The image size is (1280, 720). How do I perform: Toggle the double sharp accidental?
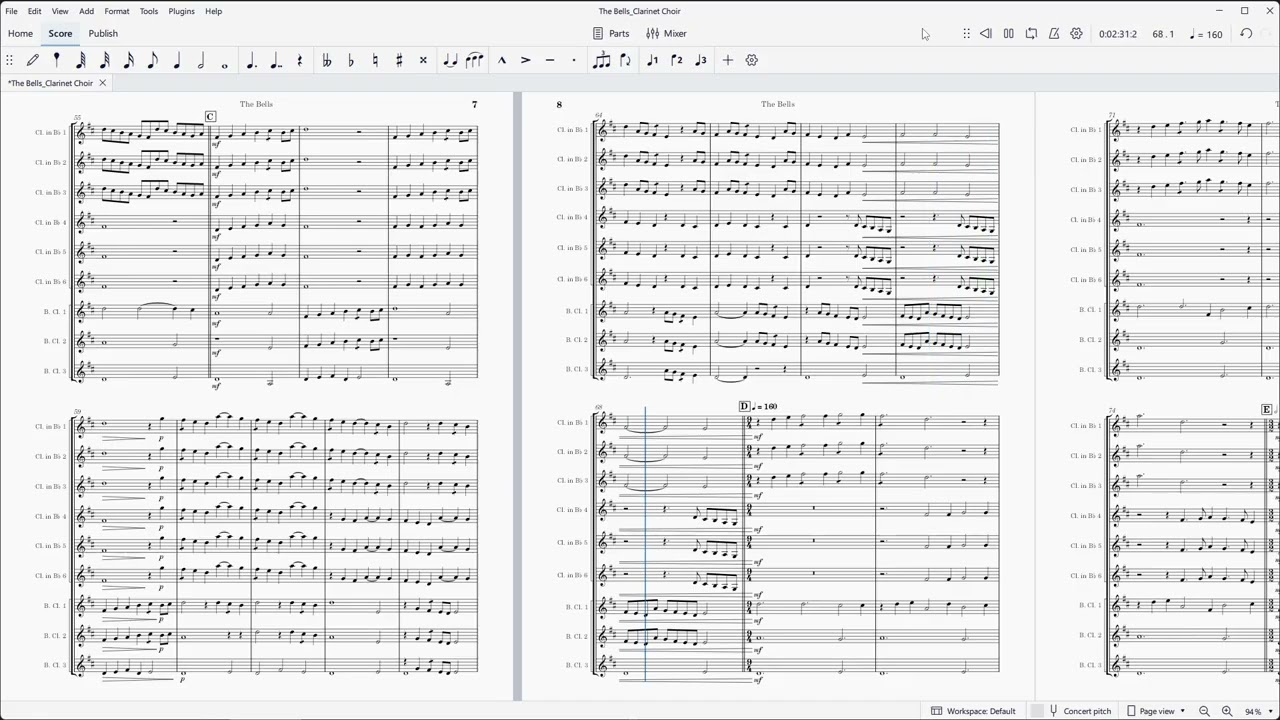point(422,60)
